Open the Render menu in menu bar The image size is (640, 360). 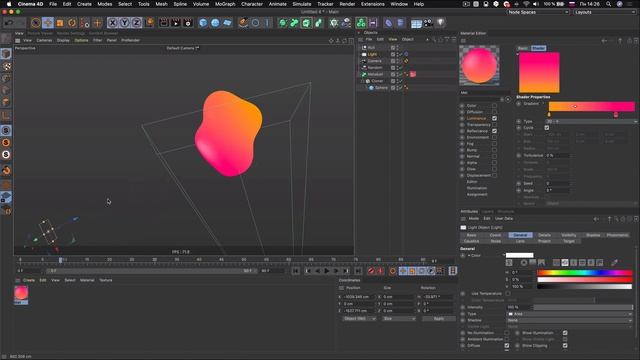[347, 4]
